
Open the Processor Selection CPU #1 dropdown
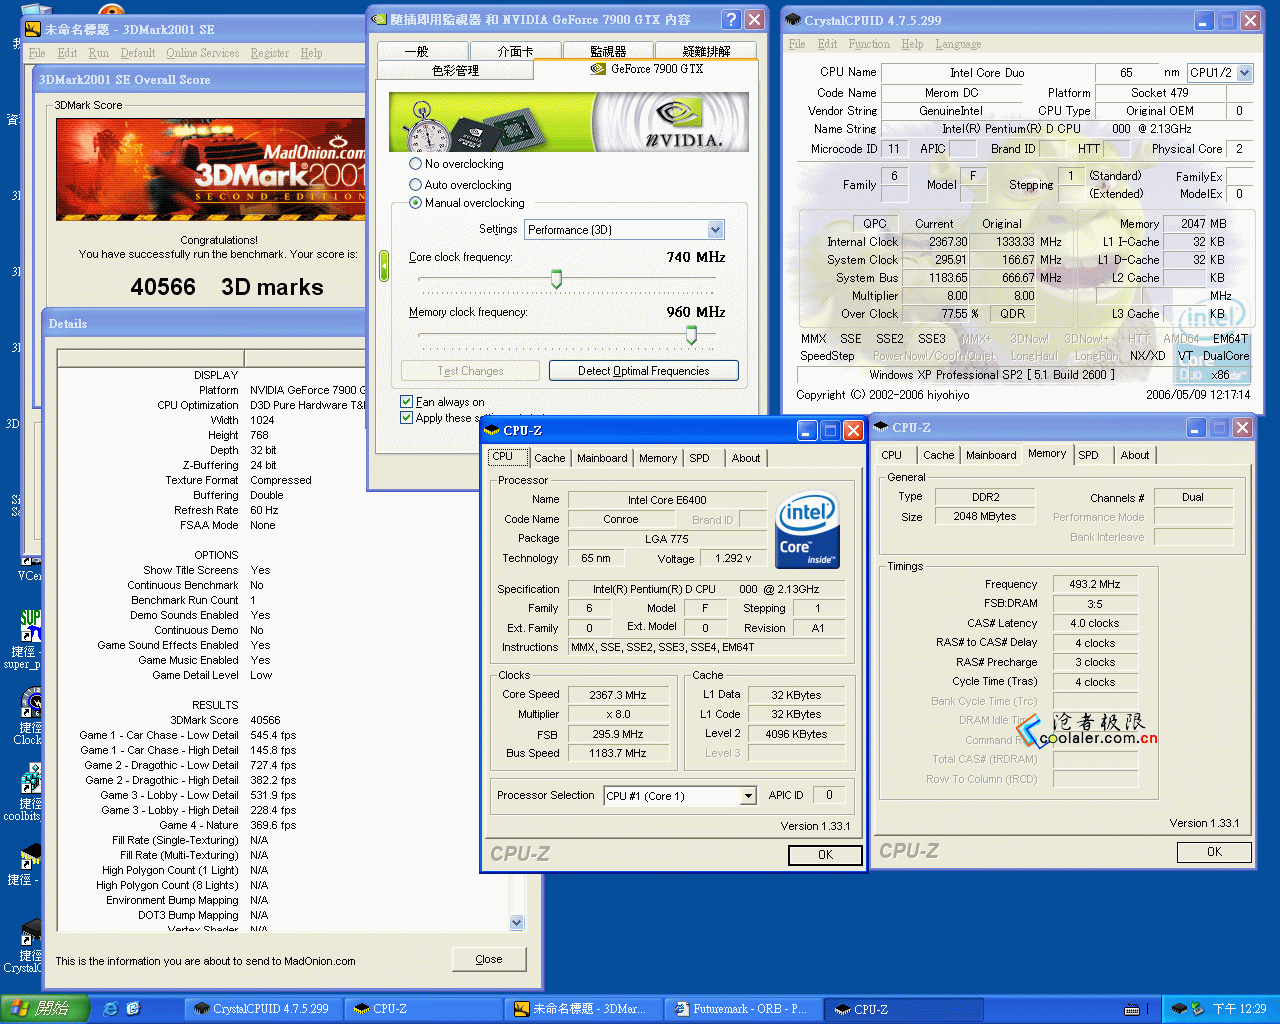680,796
